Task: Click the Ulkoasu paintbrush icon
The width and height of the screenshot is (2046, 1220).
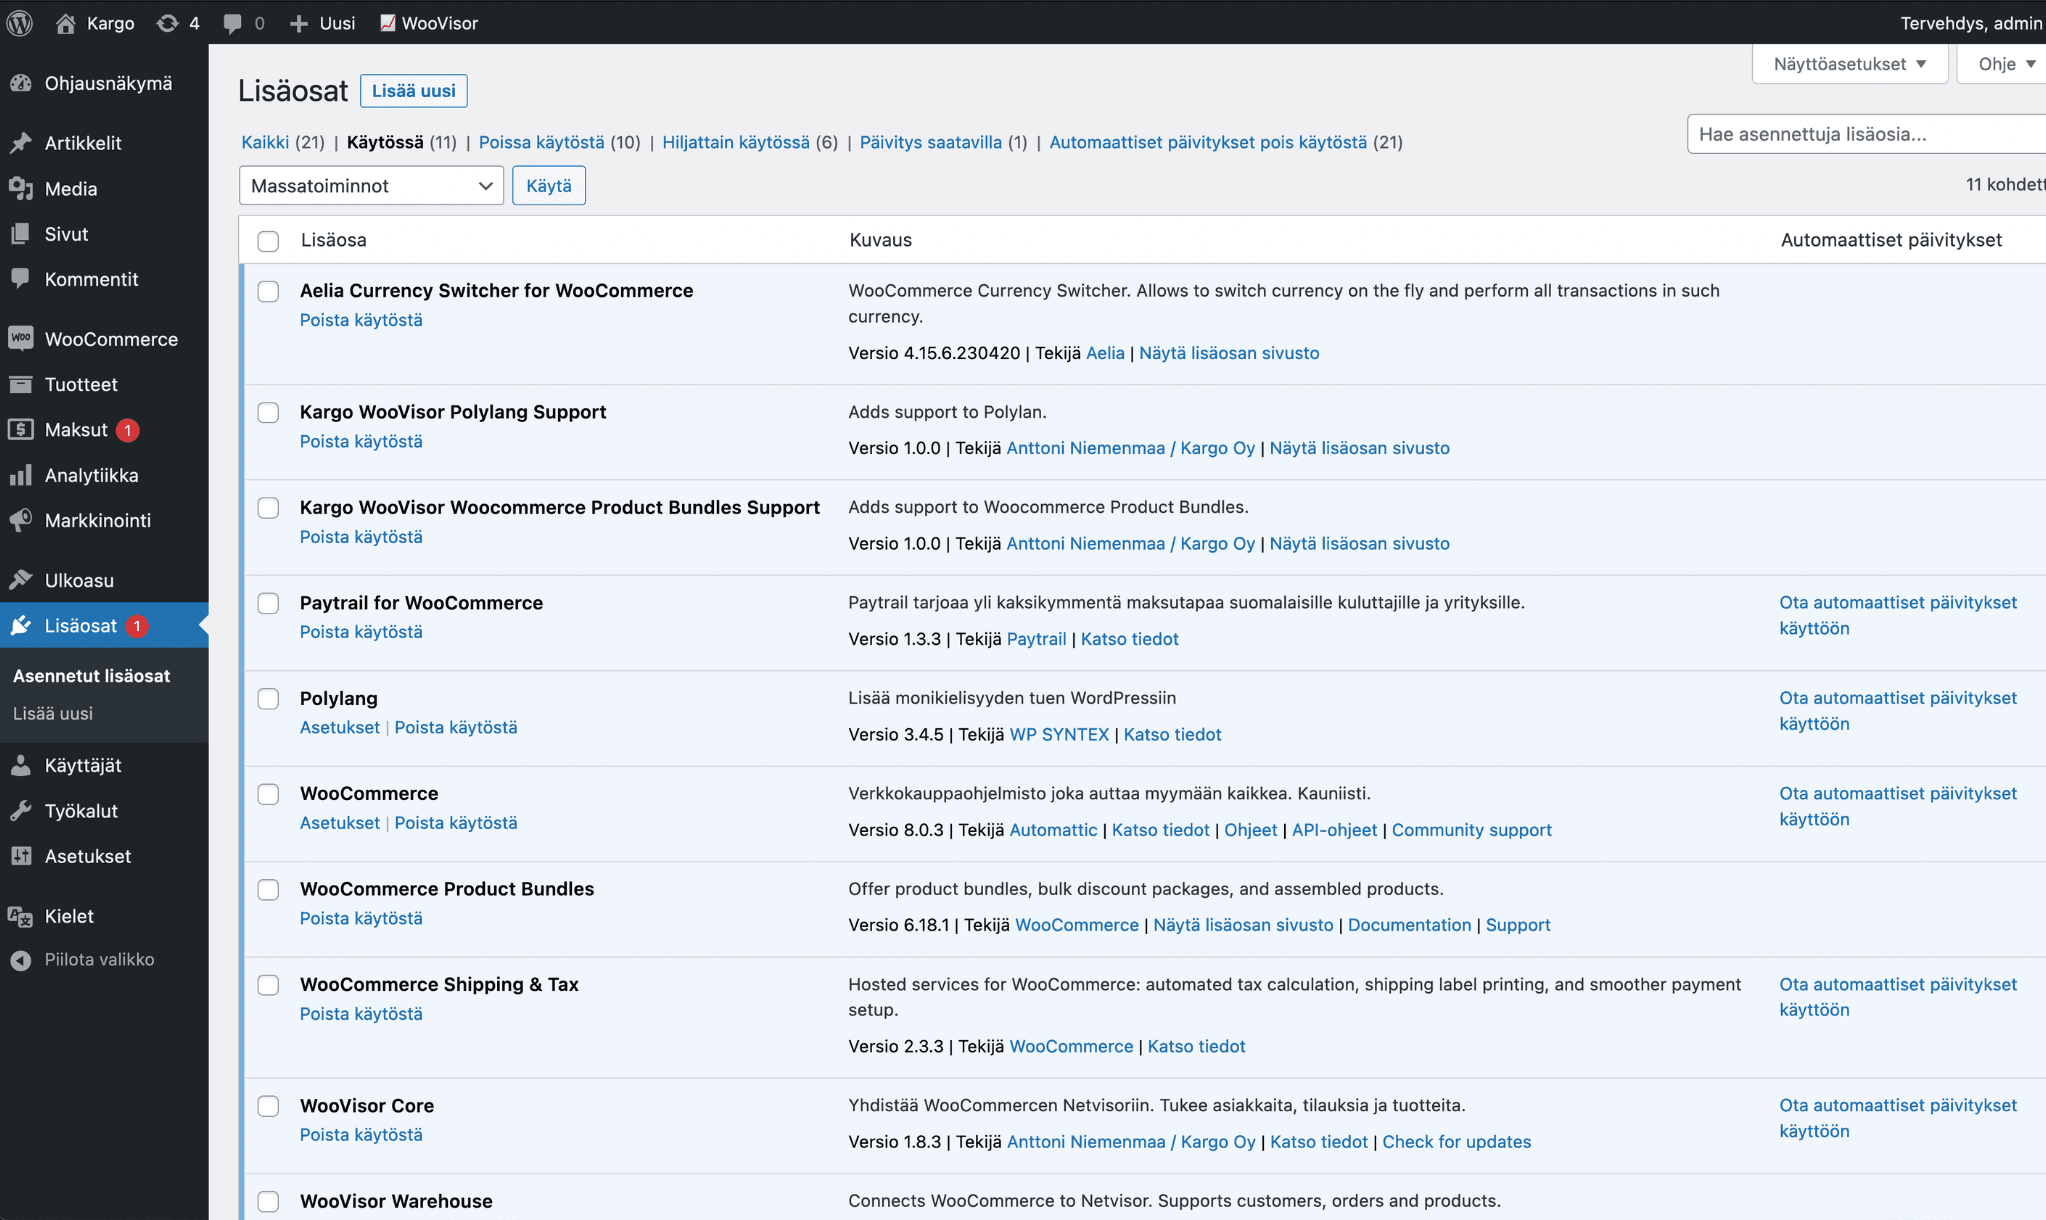Action: (21, 580)
